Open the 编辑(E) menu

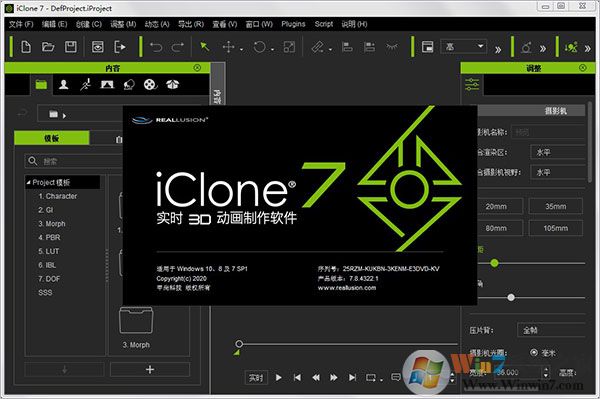pyautogui.click(x=54, y=24)
